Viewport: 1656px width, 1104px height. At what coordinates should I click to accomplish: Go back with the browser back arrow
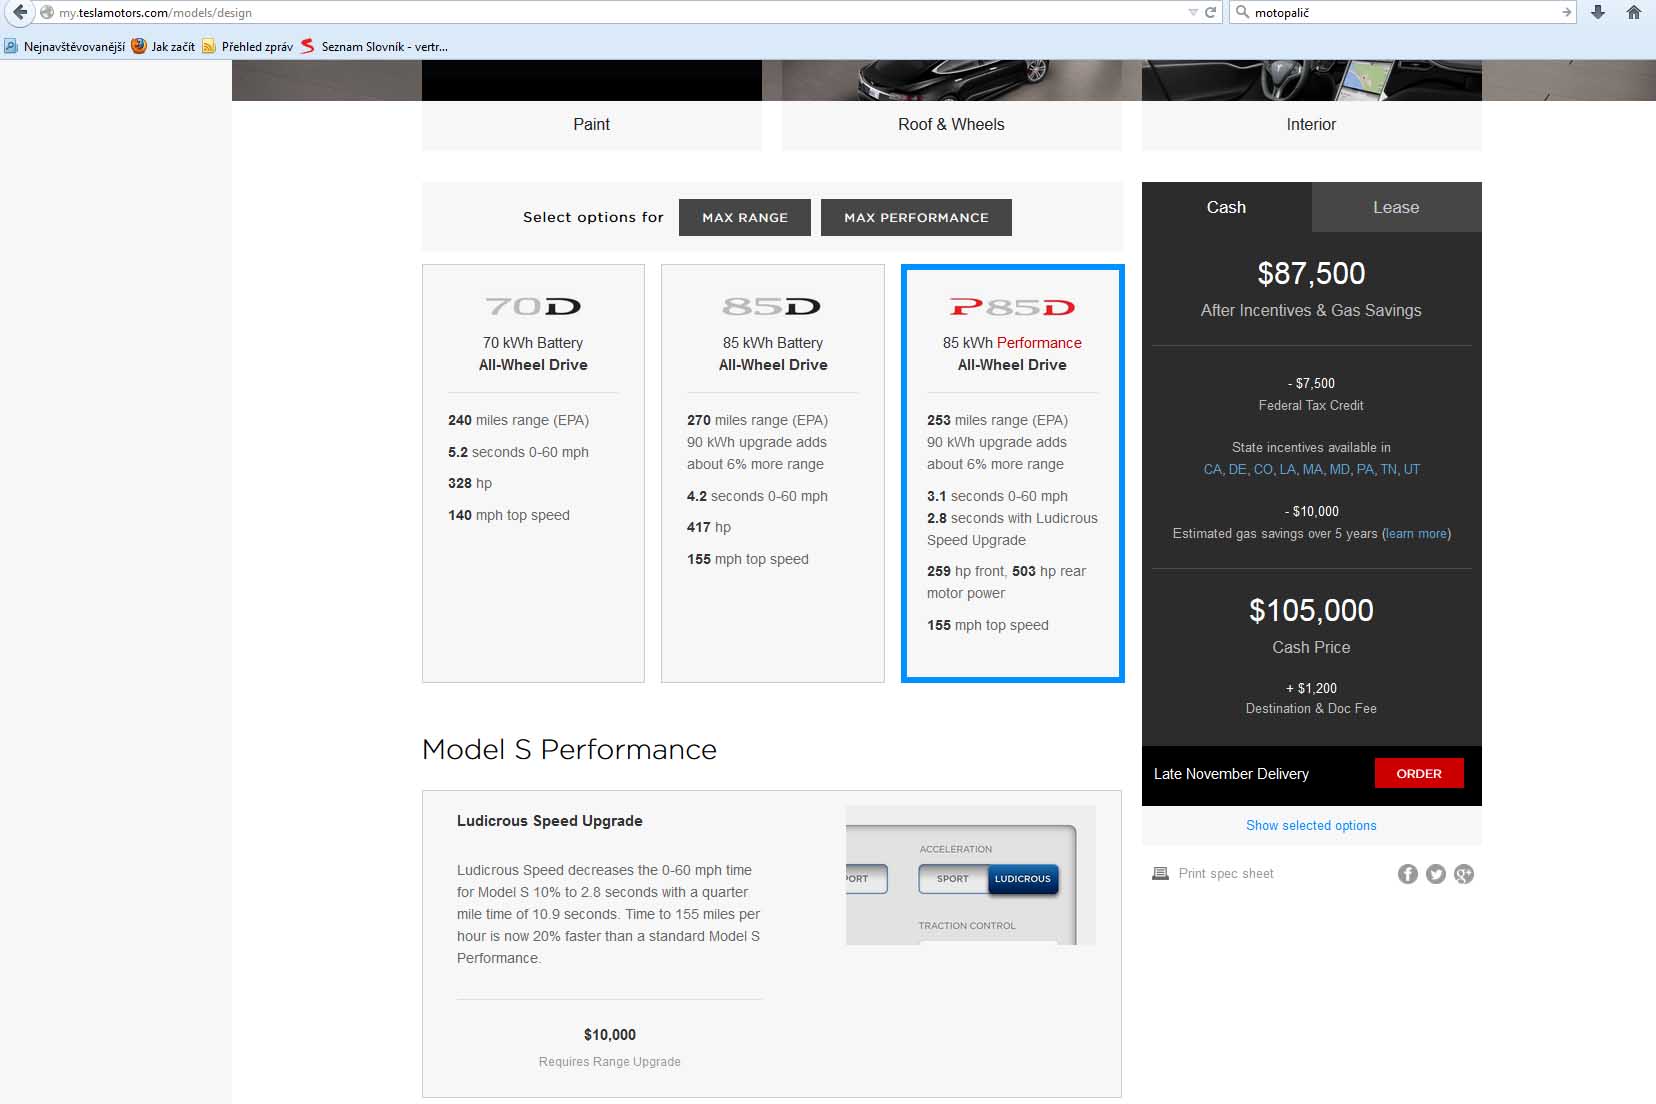(19, 12)
